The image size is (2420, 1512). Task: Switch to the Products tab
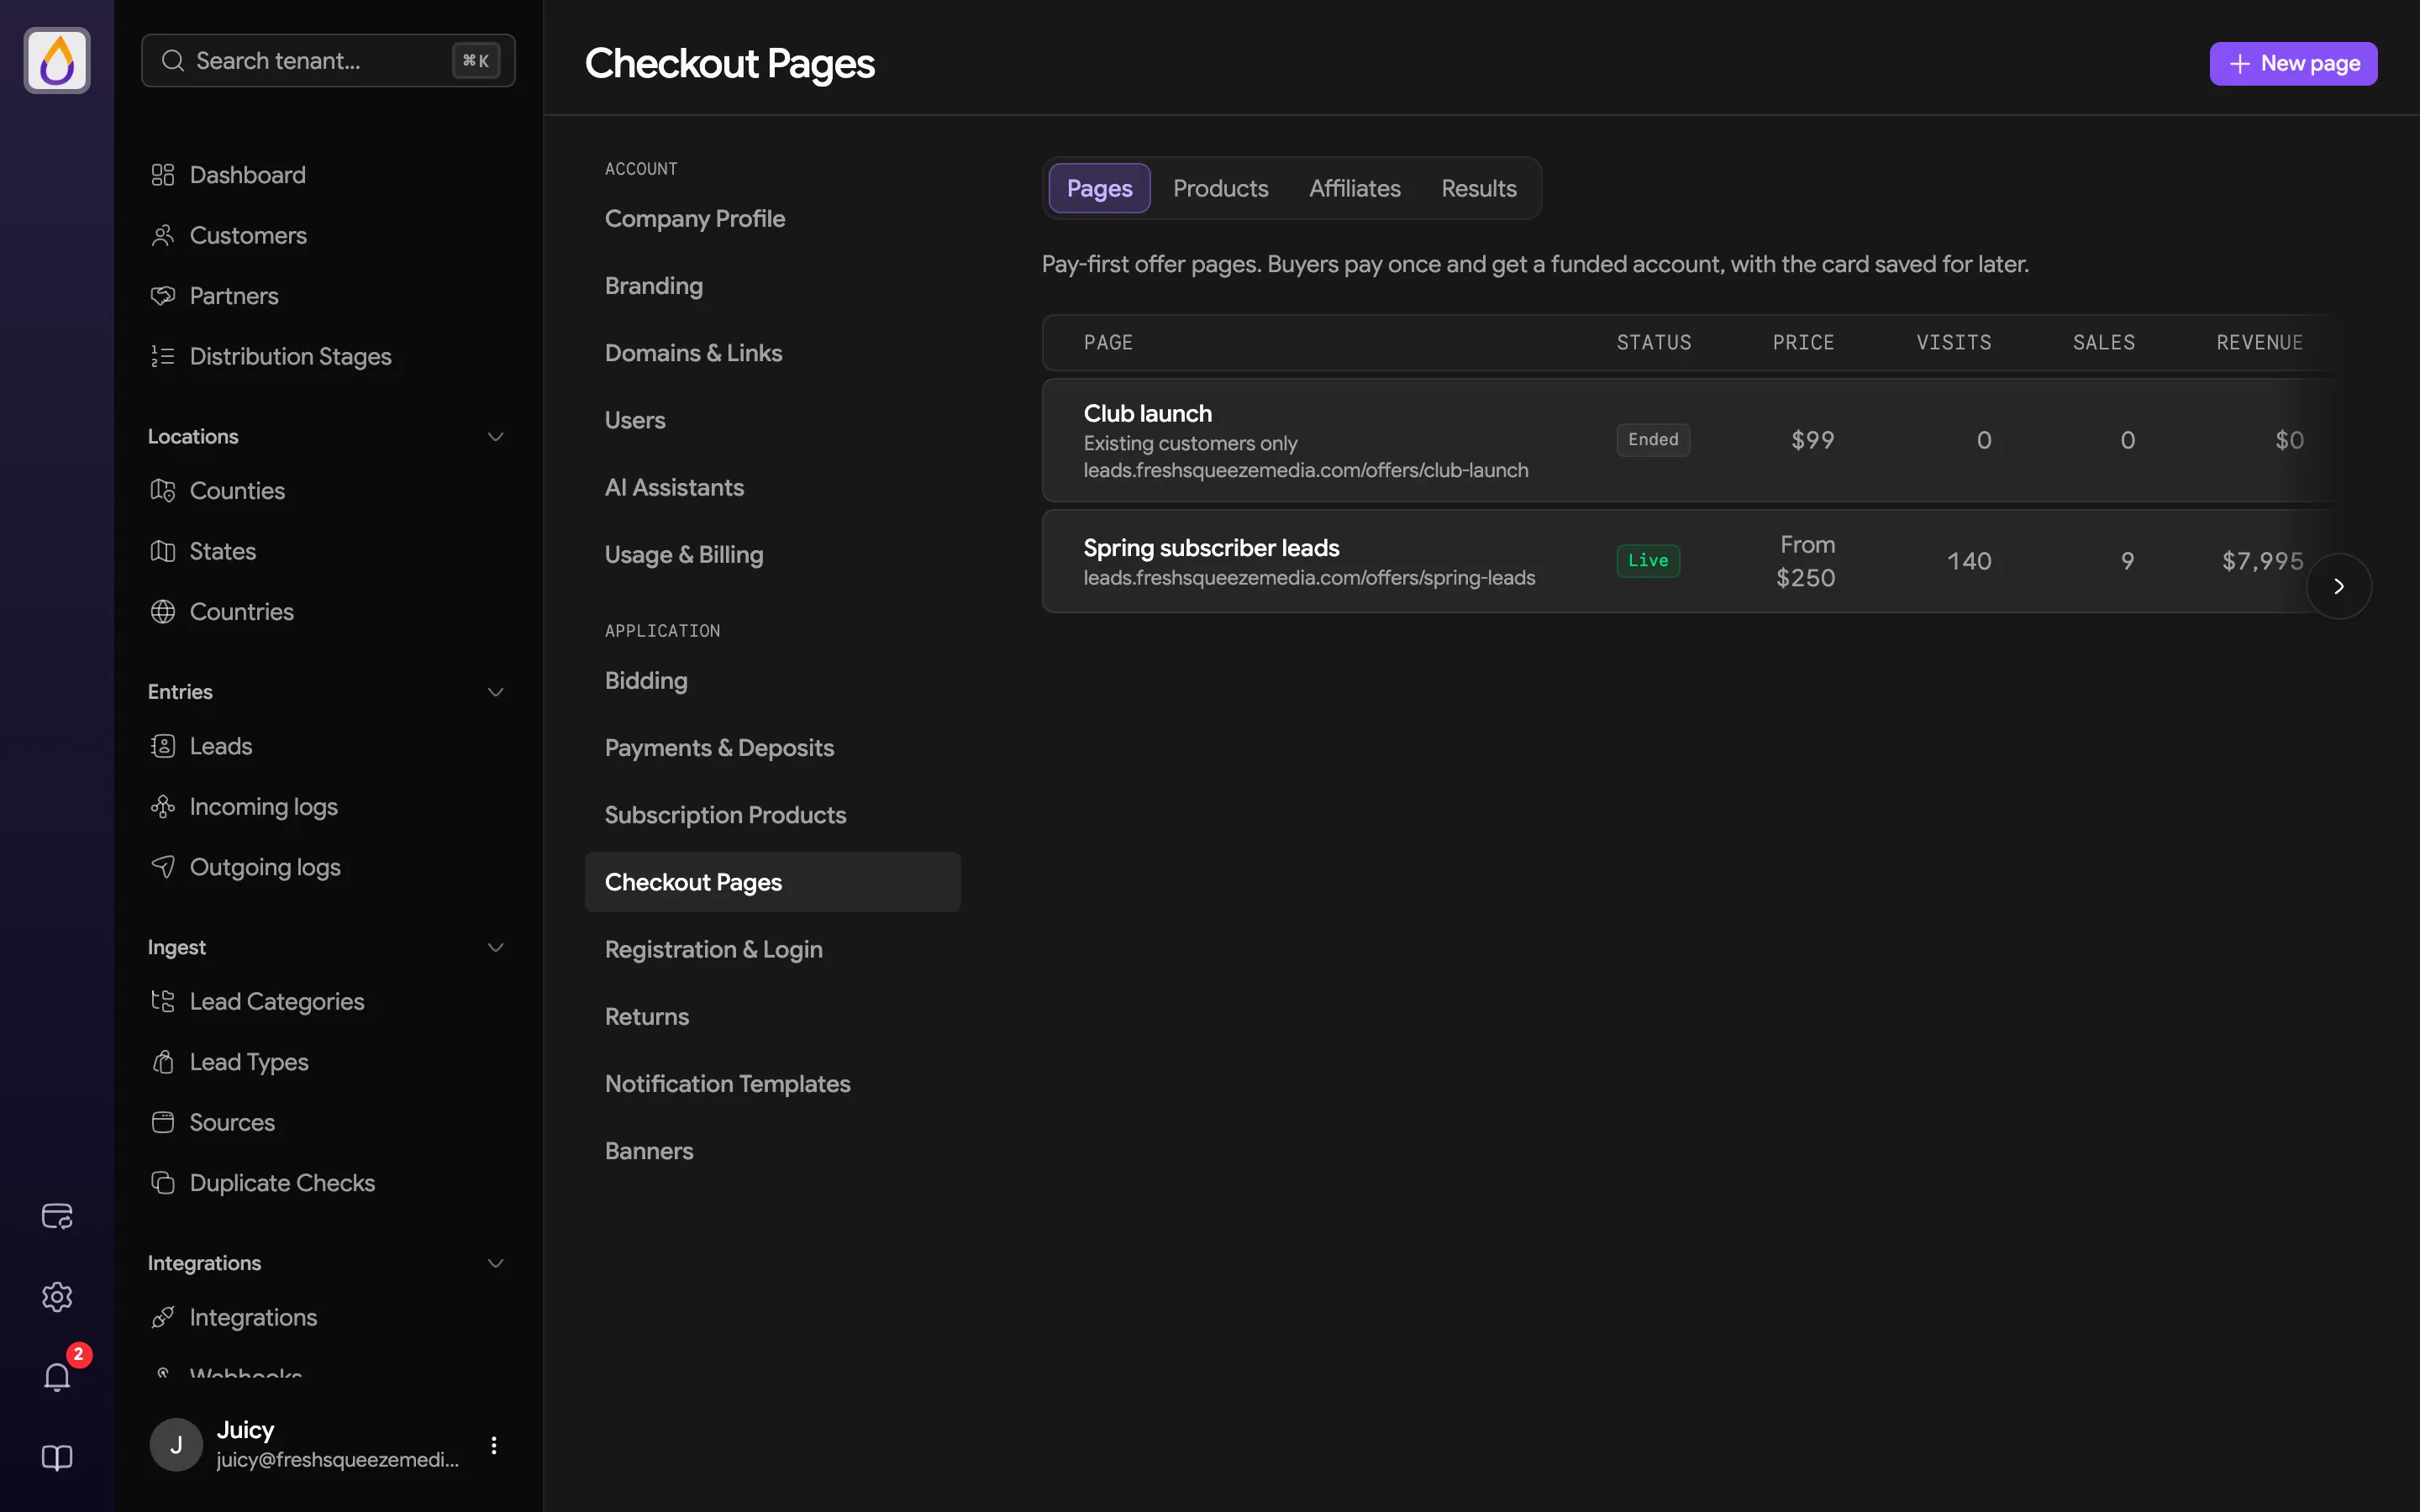click(x=1220, y=188)
